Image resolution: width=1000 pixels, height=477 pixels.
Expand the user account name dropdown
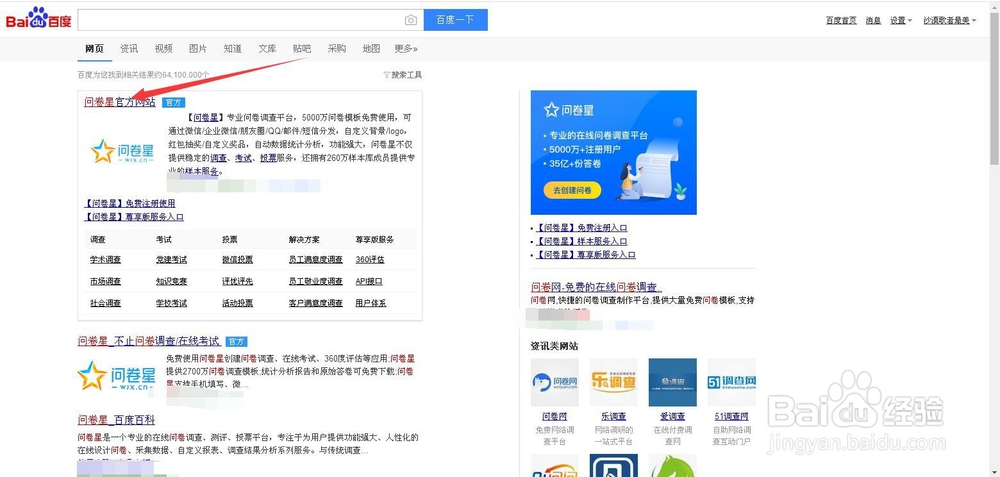coord(950,20)
